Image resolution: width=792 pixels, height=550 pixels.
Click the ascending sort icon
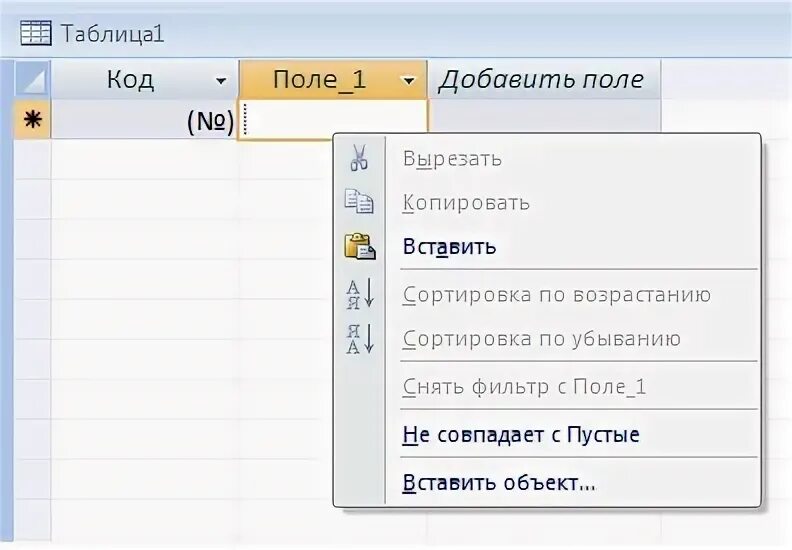click(359, 294)
